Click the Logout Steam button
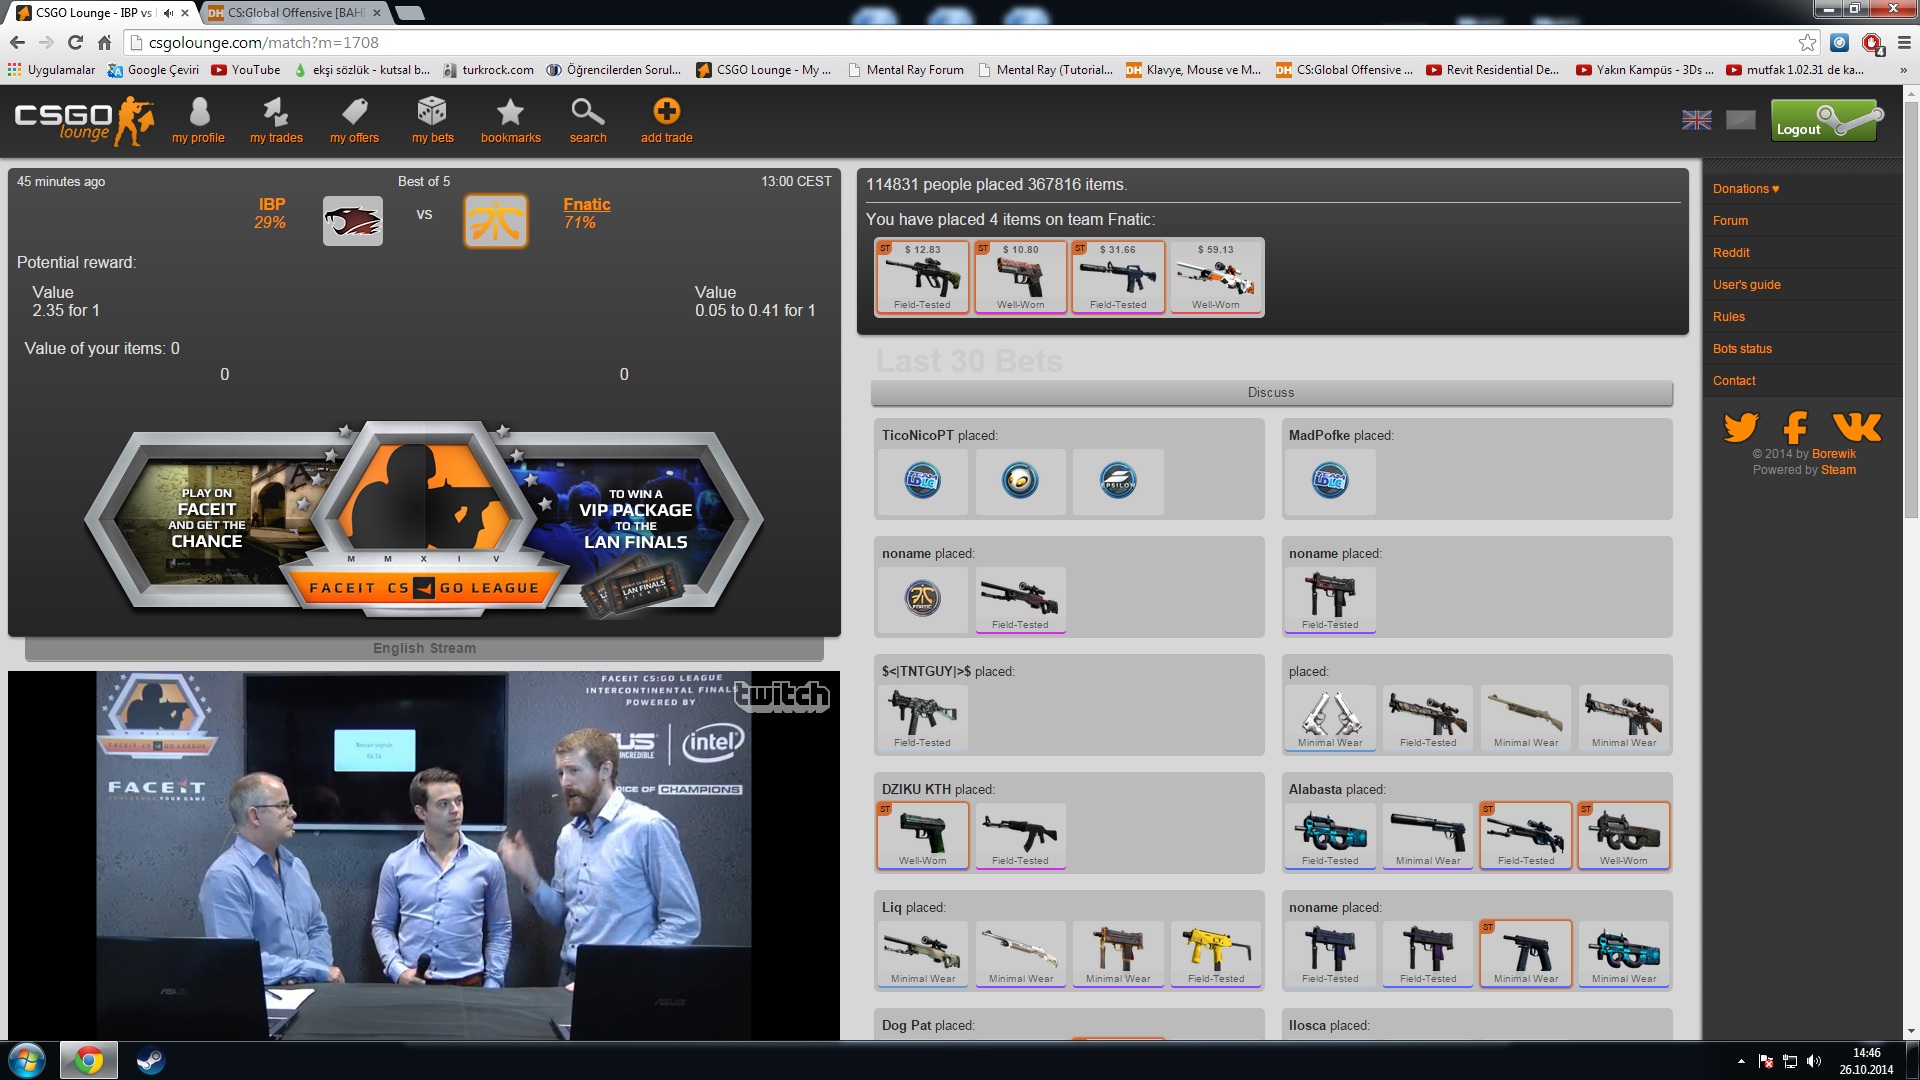The image size is (1920, 1080). (1827, 120)
